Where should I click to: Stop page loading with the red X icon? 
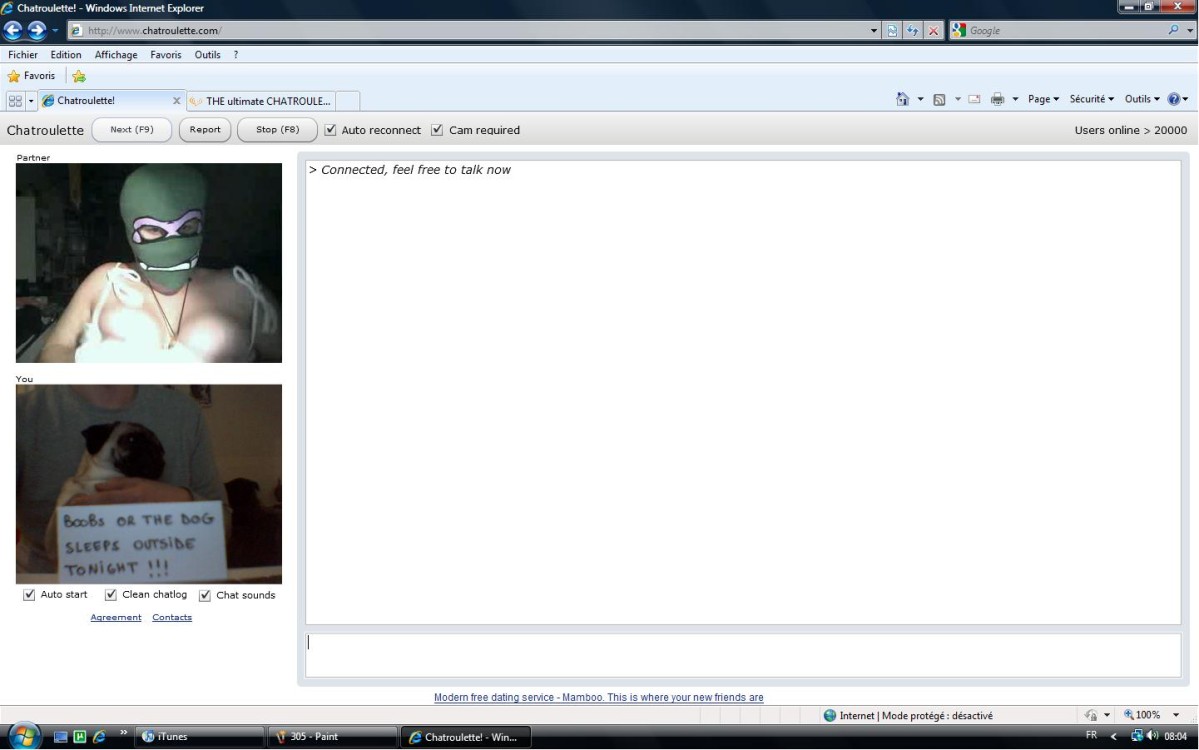click(933, 31)
